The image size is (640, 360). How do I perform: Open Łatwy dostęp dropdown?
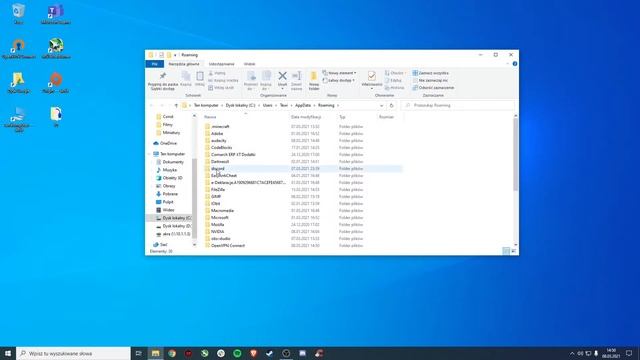pos(338,80)
